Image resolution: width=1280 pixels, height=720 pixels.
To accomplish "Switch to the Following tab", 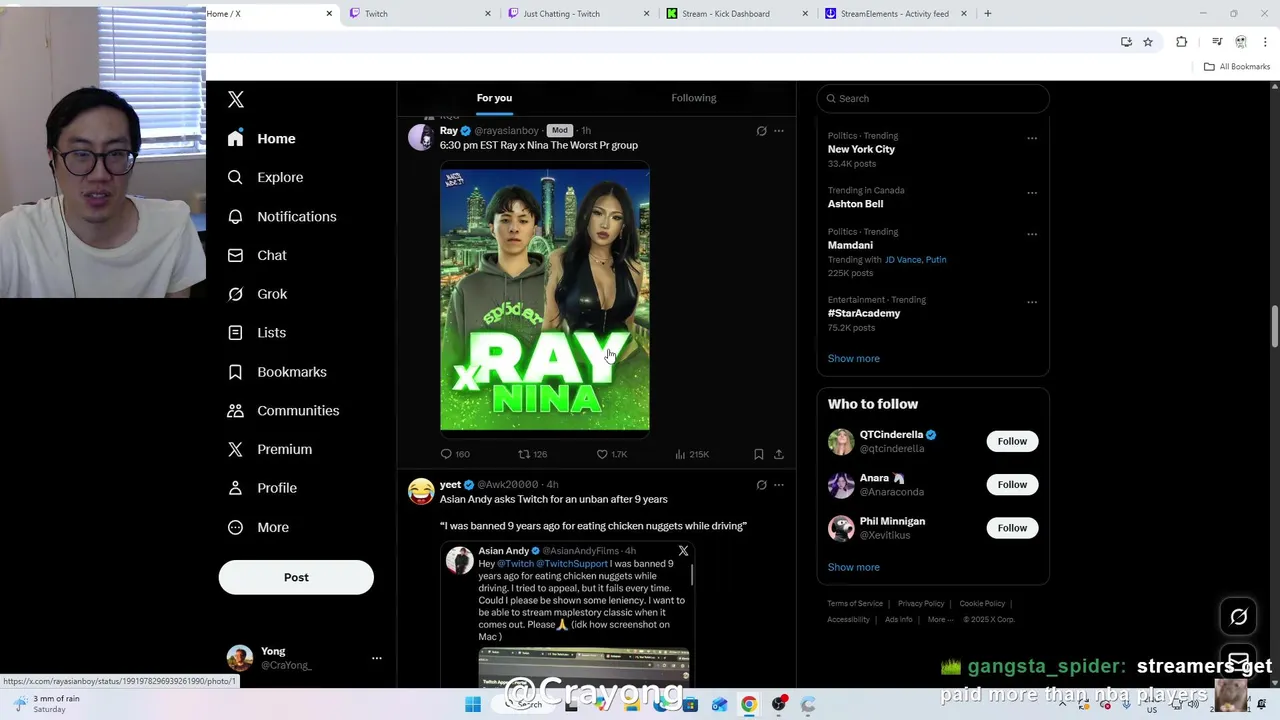I will 694,98.
